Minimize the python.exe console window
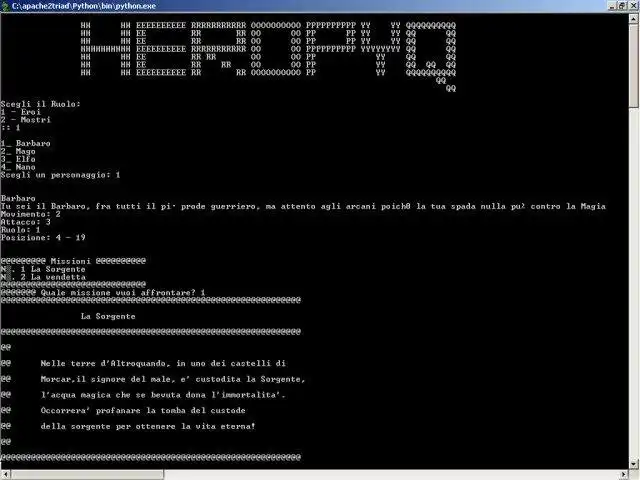The image size is (640, 480). tap(612, 6)
